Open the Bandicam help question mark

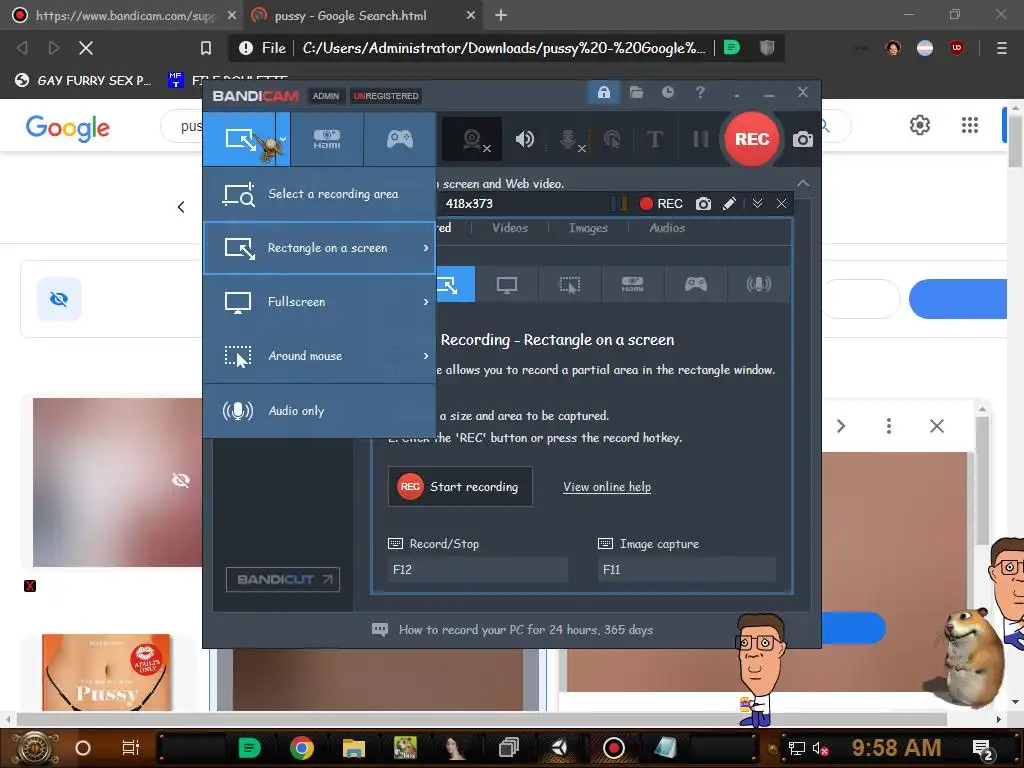[700, 93]
